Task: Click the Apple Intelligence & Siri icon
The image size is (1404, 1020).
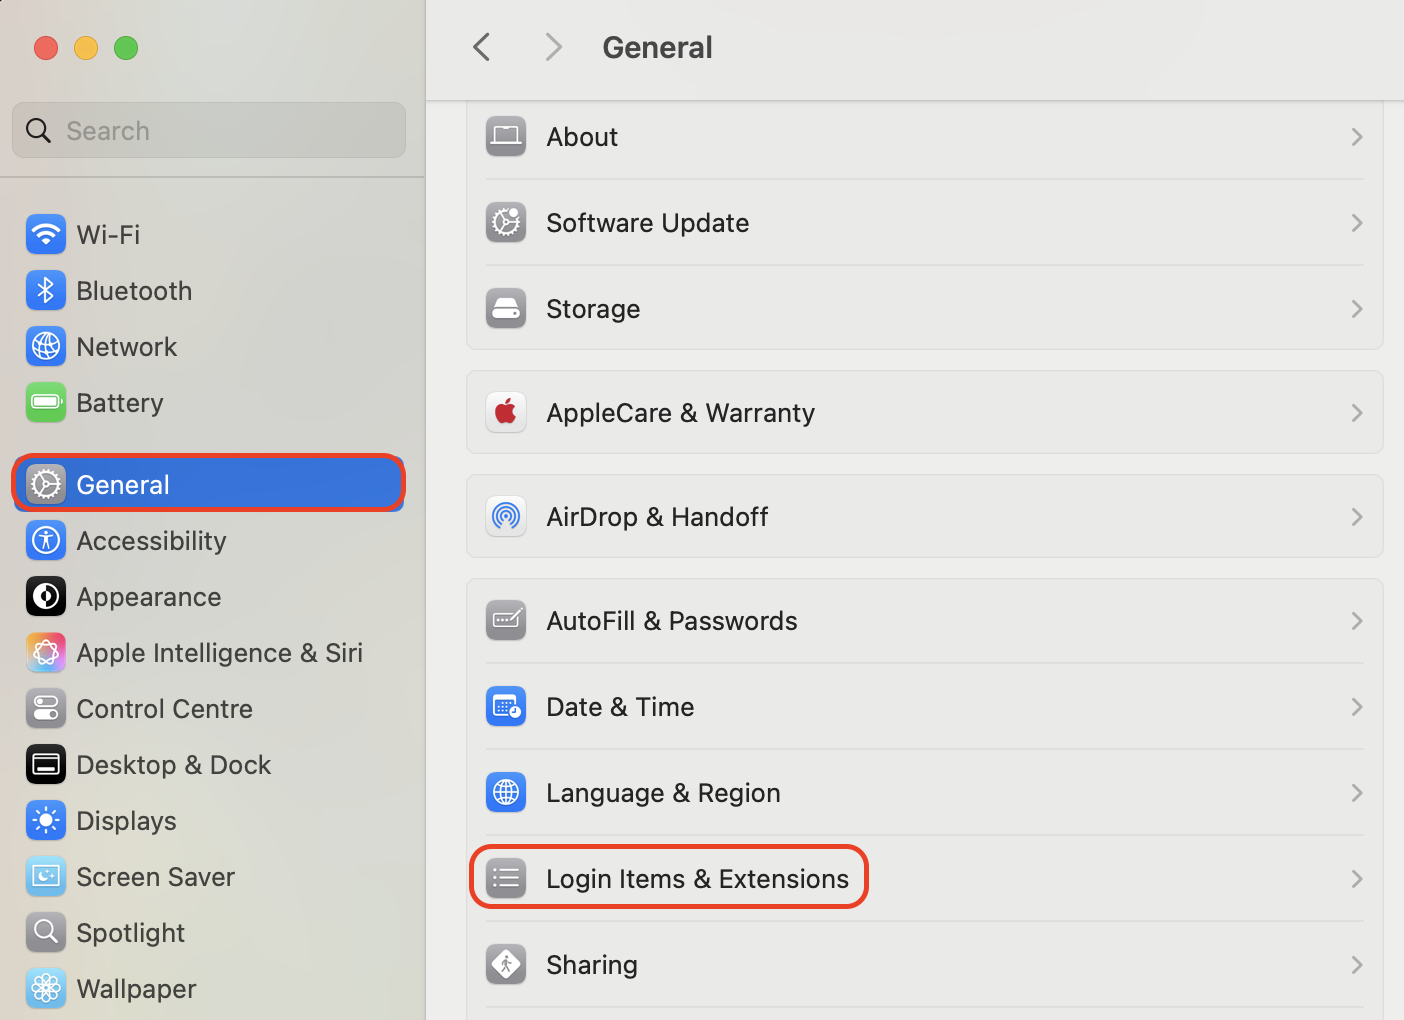Action: coord(46,652)
